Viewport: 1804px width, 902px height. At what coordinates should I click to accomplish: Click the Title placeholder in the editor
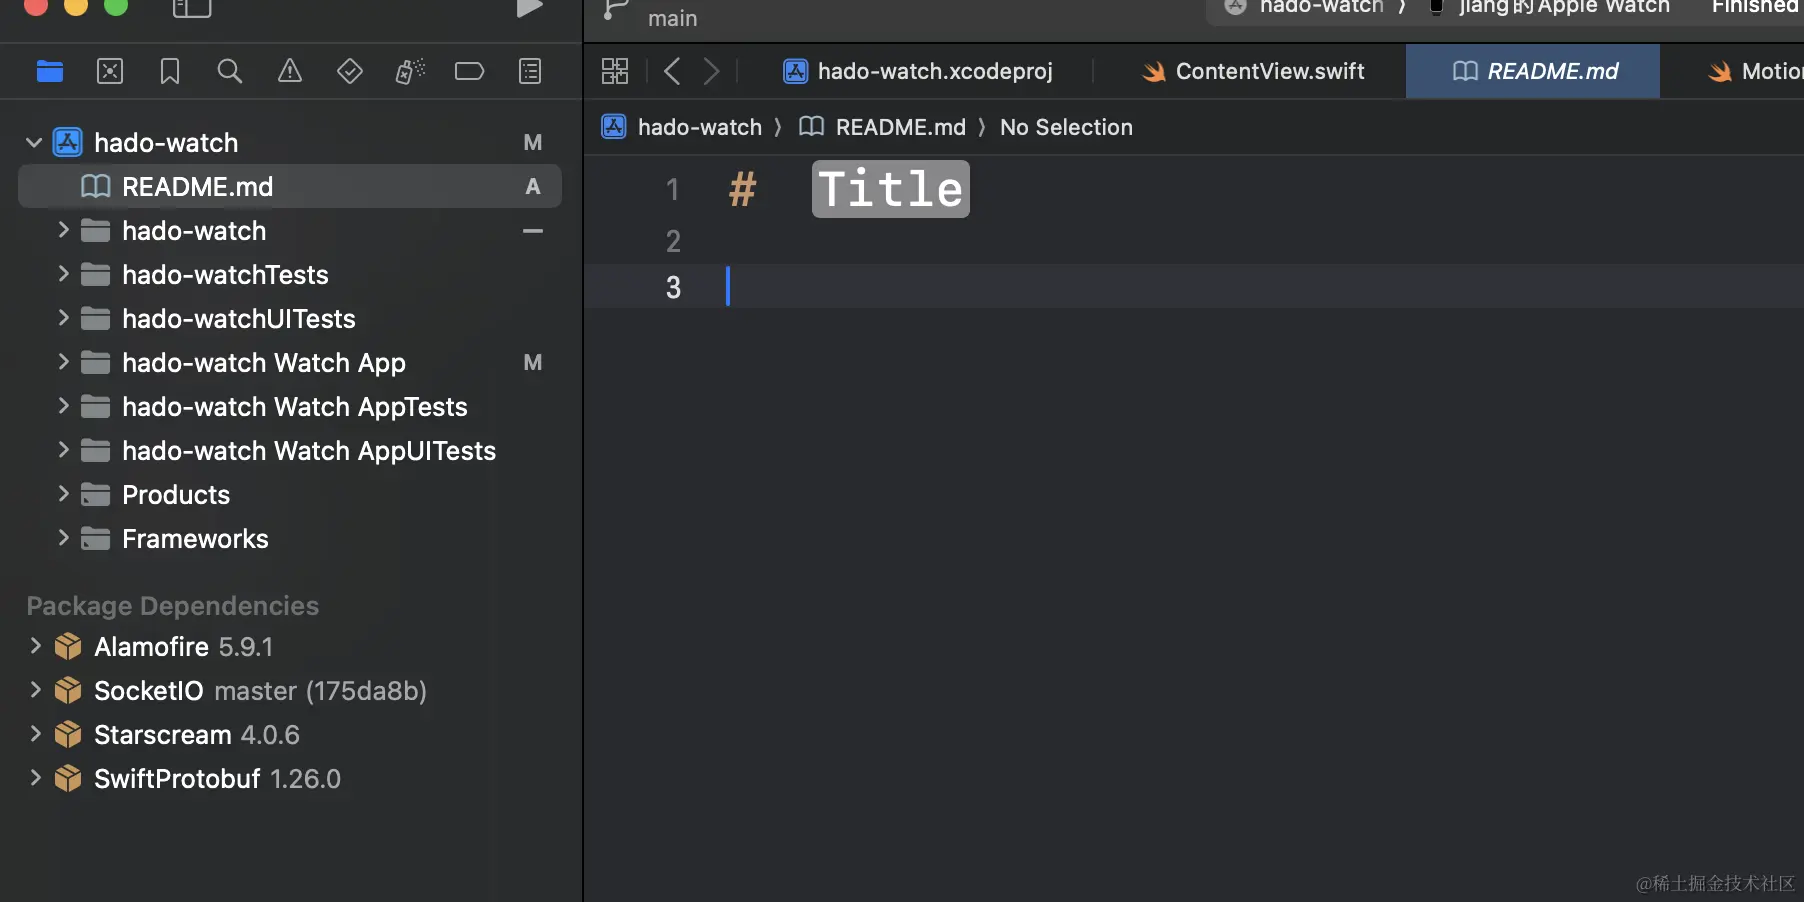891,189
